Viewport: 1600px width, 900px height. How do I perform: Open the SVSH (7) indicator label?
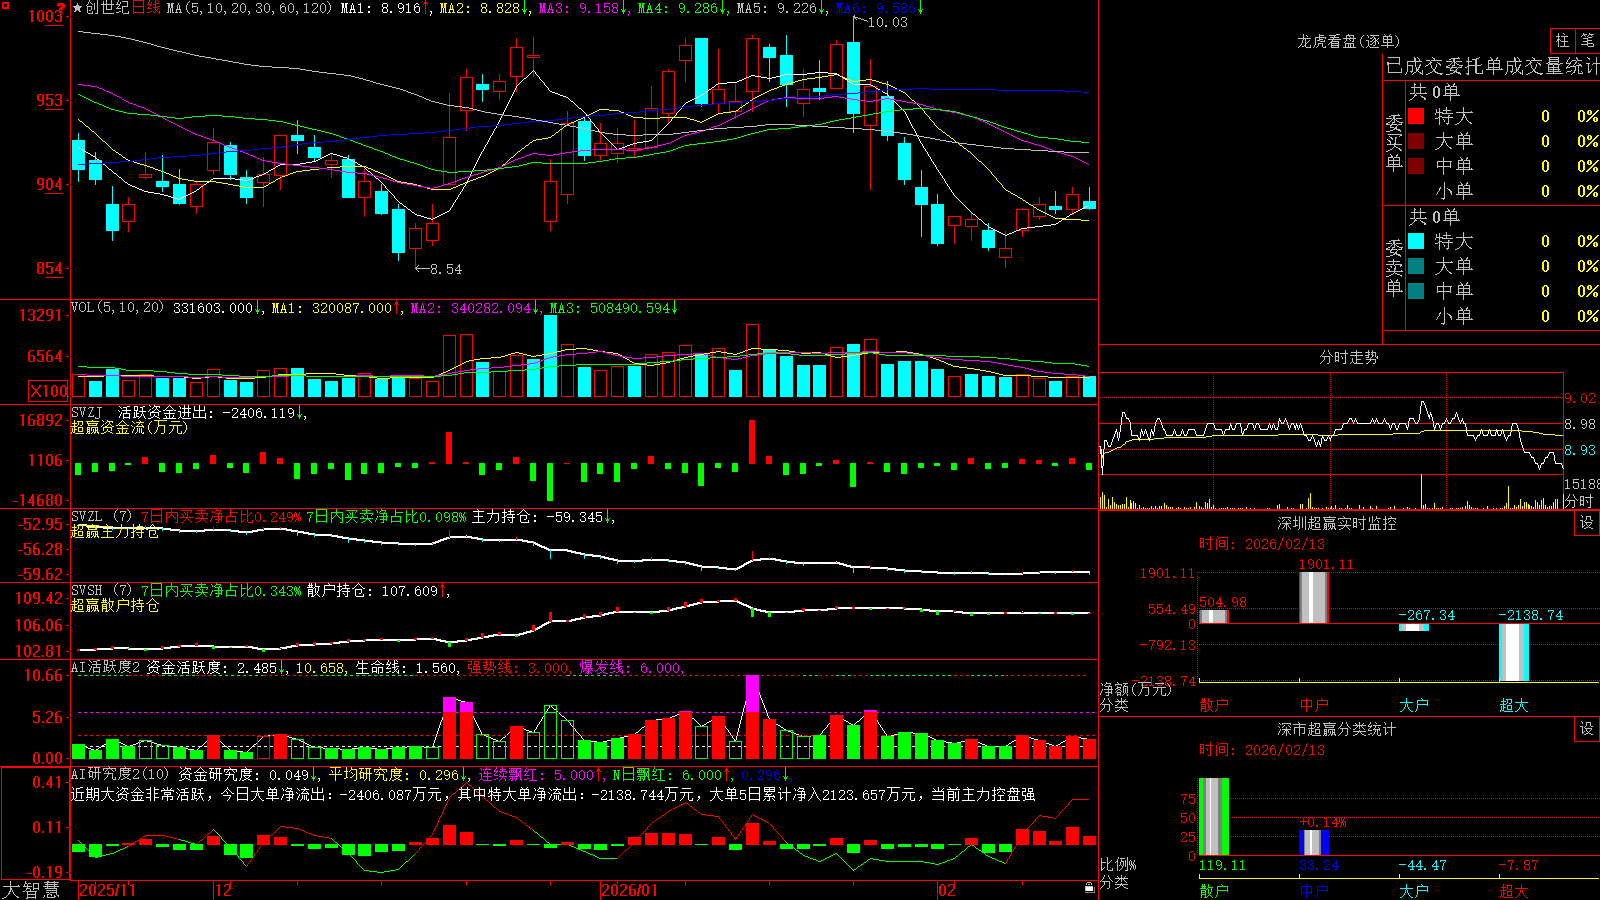click(101, 591)
